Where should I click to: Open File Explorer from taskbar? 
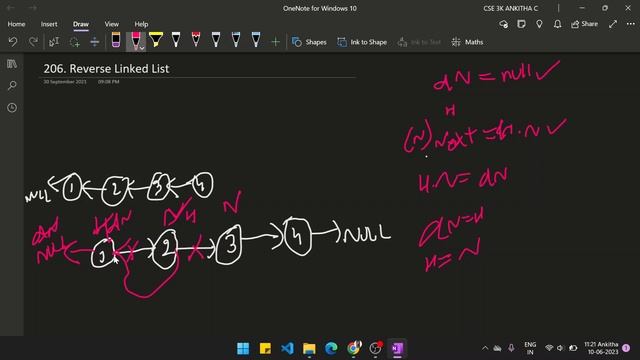309,348
